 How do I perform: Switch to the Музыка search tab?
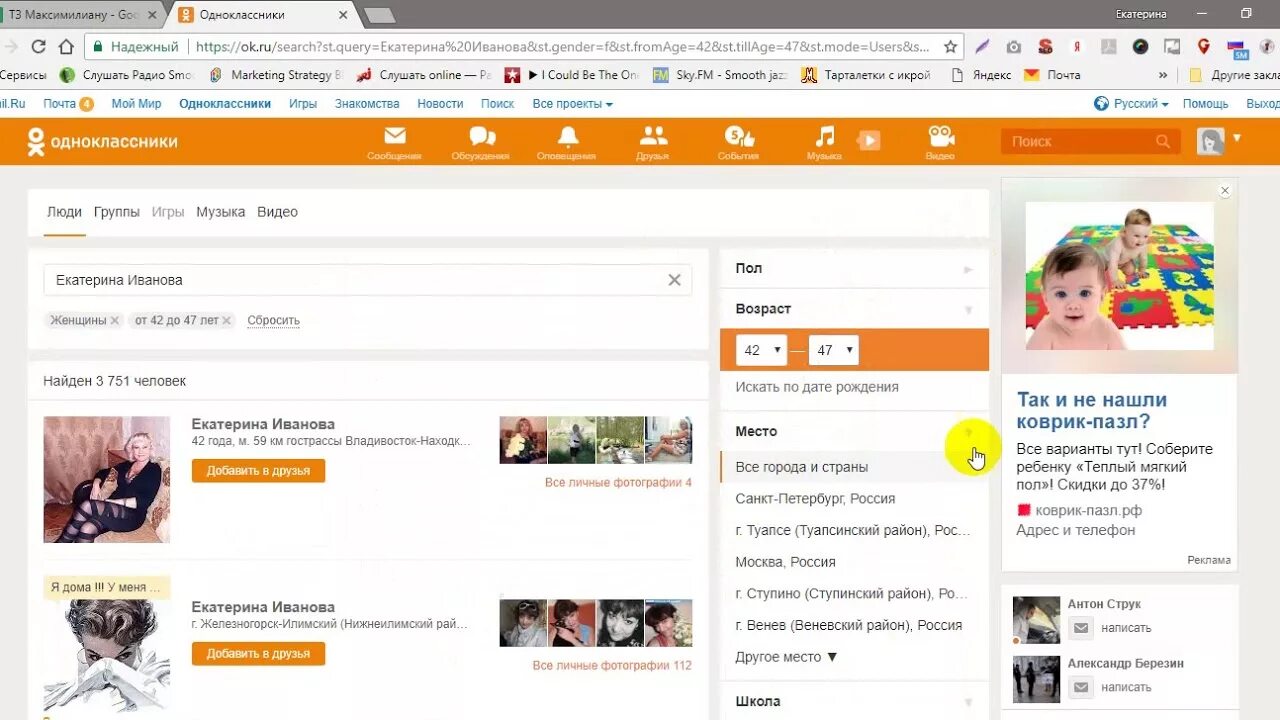pos(220,212)
